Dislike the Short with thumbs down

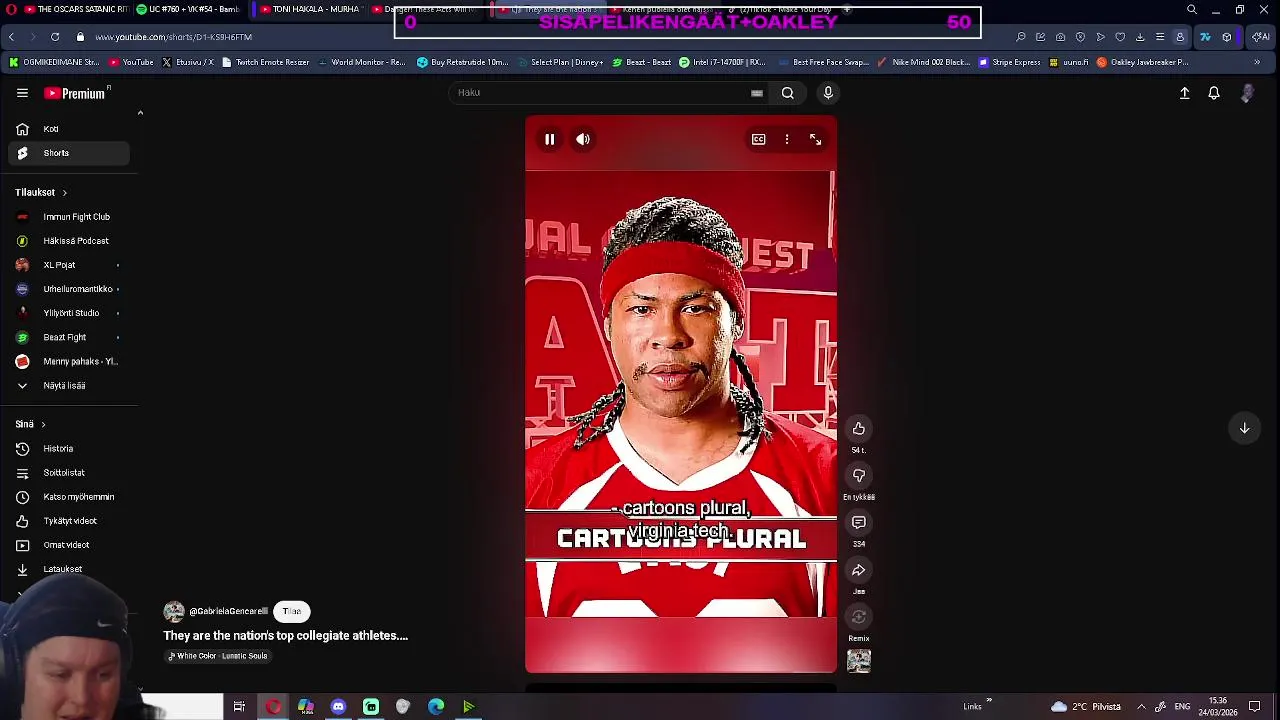(x=859, y=475)
